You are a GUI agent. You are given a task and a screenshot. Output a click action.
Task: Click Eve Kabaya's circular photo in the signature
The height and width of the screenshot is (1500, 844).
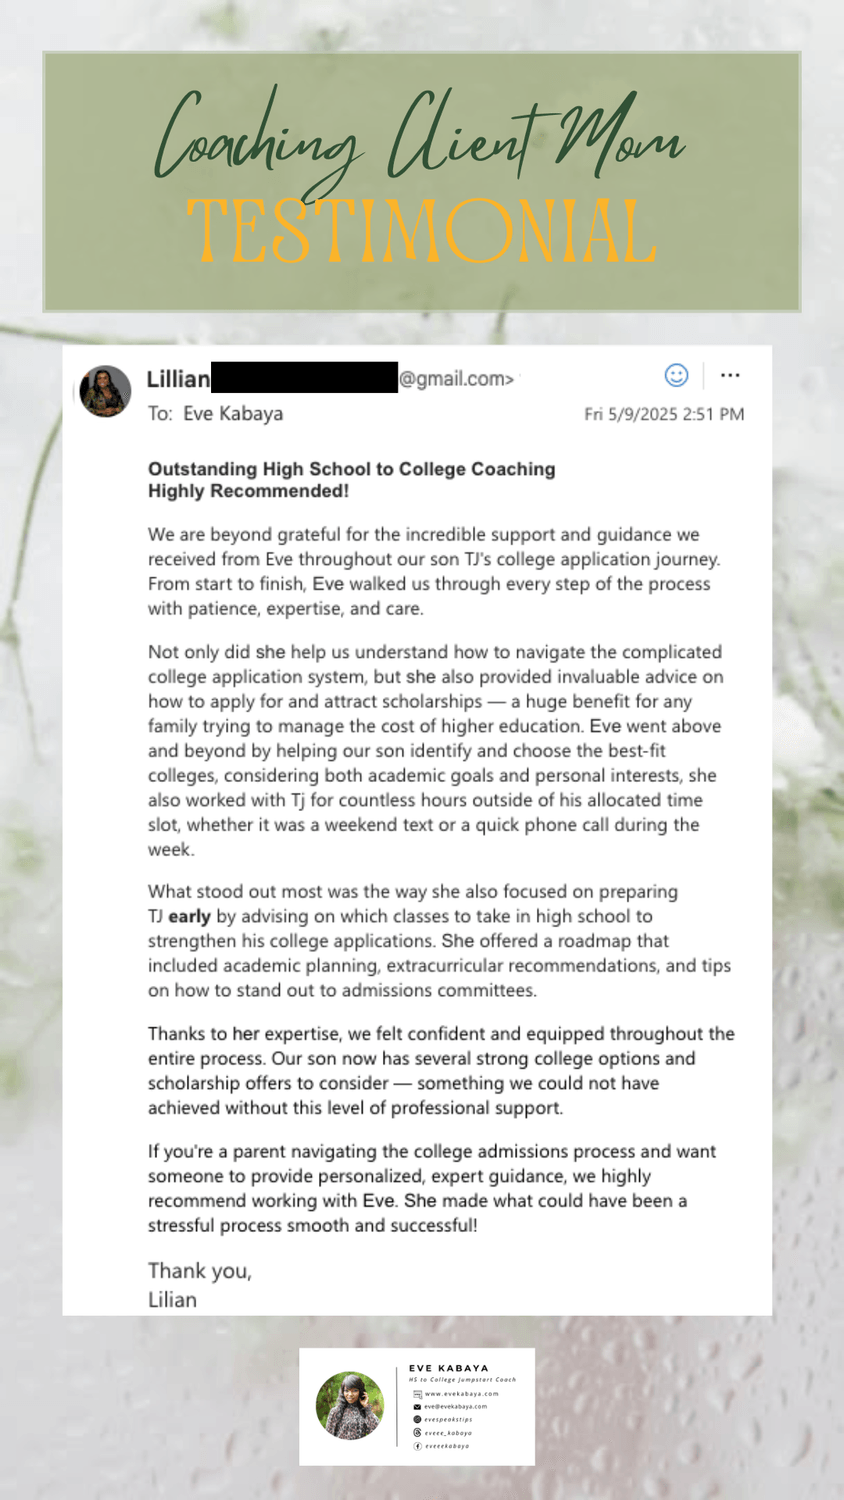[x=350, y=1405]
